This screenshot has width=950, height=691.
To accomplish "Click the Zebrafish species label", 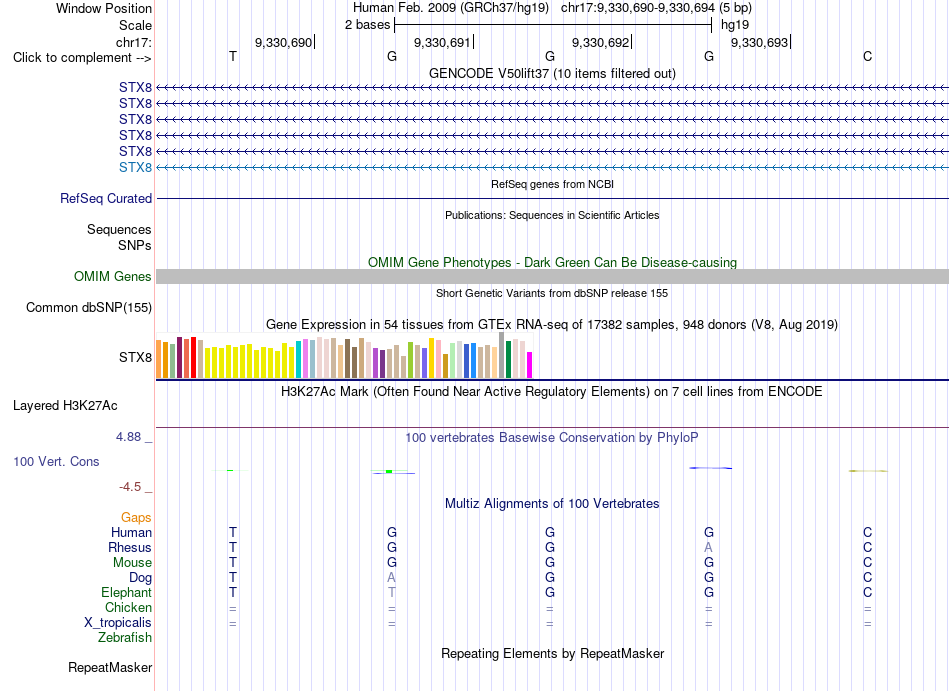I will 125,638.
